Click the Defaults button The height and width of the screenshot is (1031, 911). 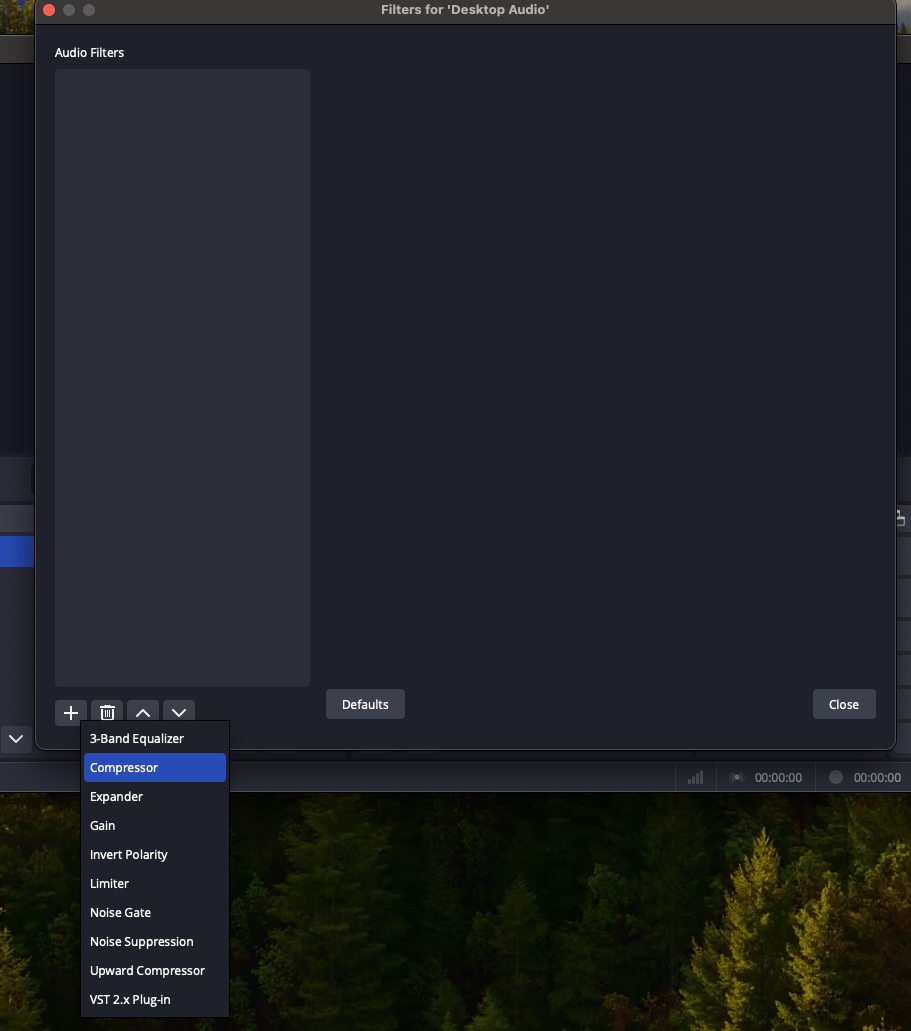point(365,704)
